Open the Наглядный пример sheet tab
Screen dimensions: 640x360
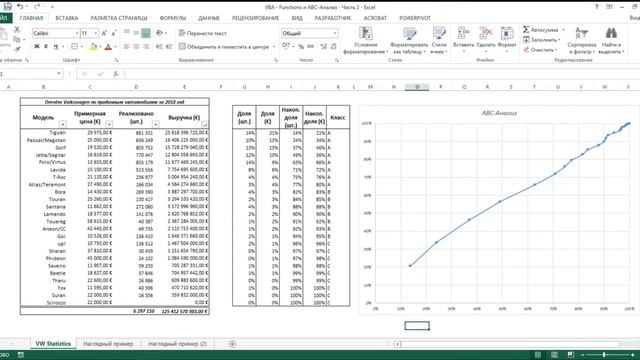pos(108,344)
